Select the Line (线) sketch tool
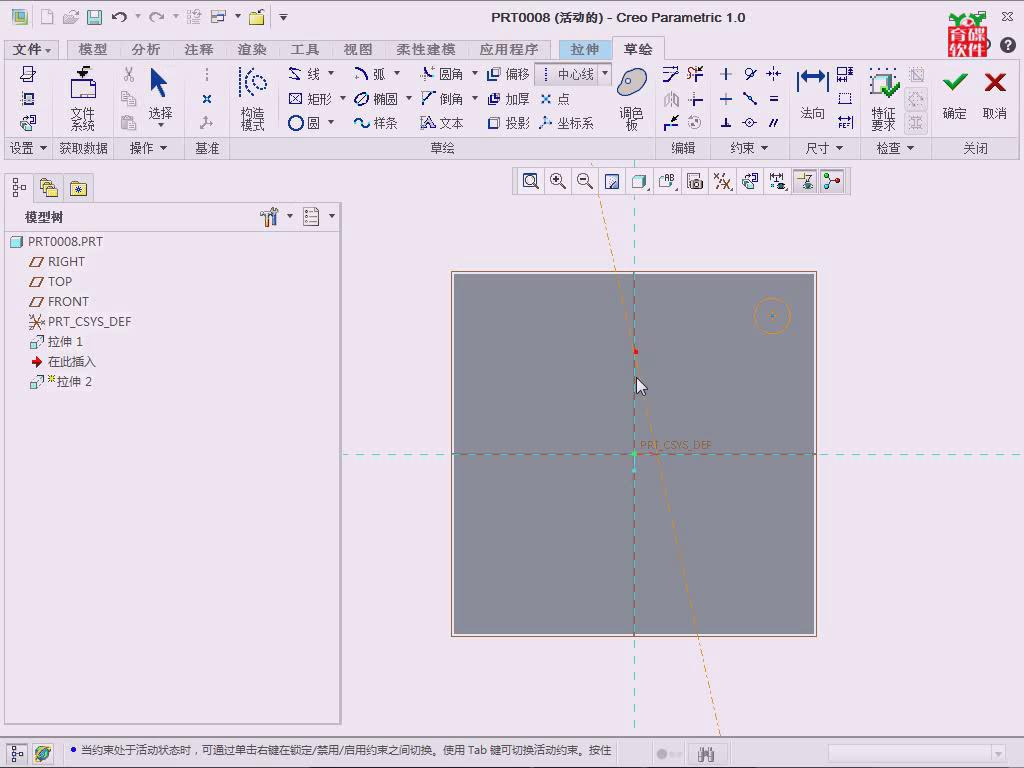This screenshot has width=1024, height=768. (x=304, y=74)
